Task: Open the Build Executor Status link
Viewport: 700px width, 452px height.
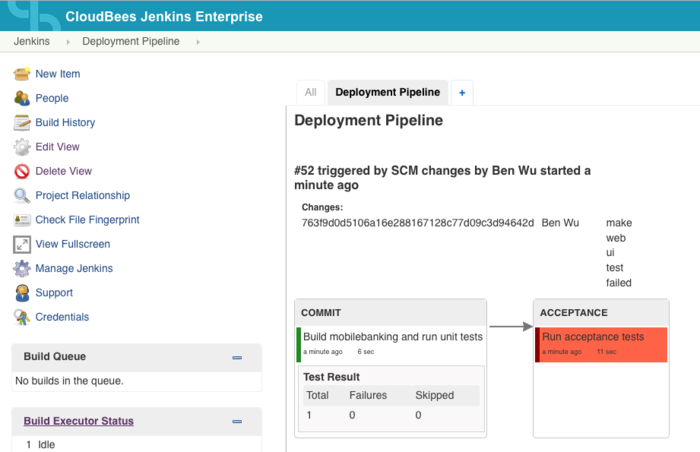Action: (79, 421)
